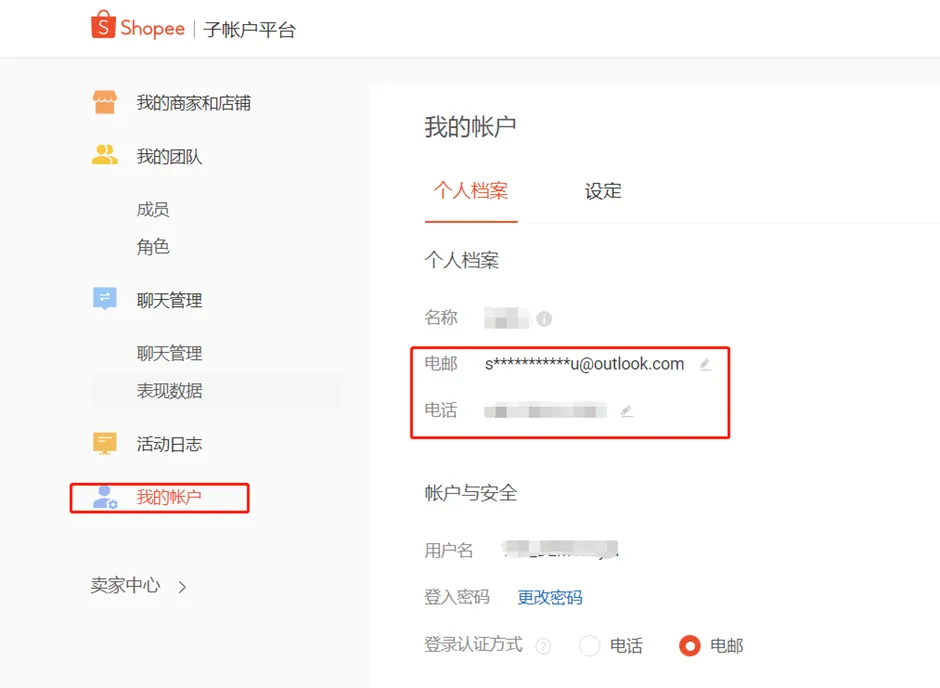Open the chat icon beside 聊天管理
Screen dimensions: 940x688
point(105,299)
